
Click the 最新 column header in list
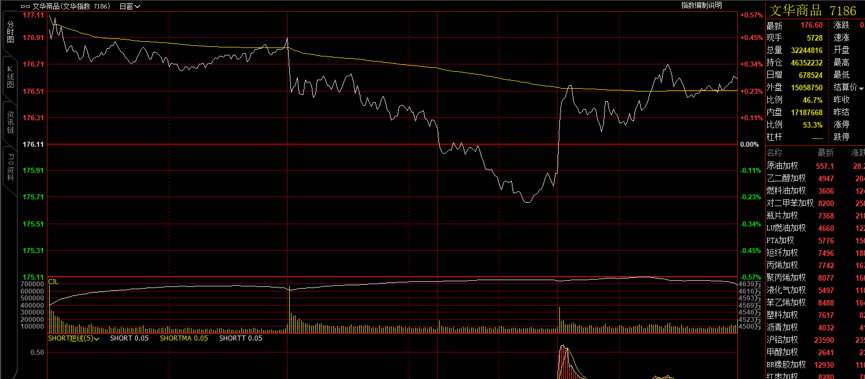826,153
